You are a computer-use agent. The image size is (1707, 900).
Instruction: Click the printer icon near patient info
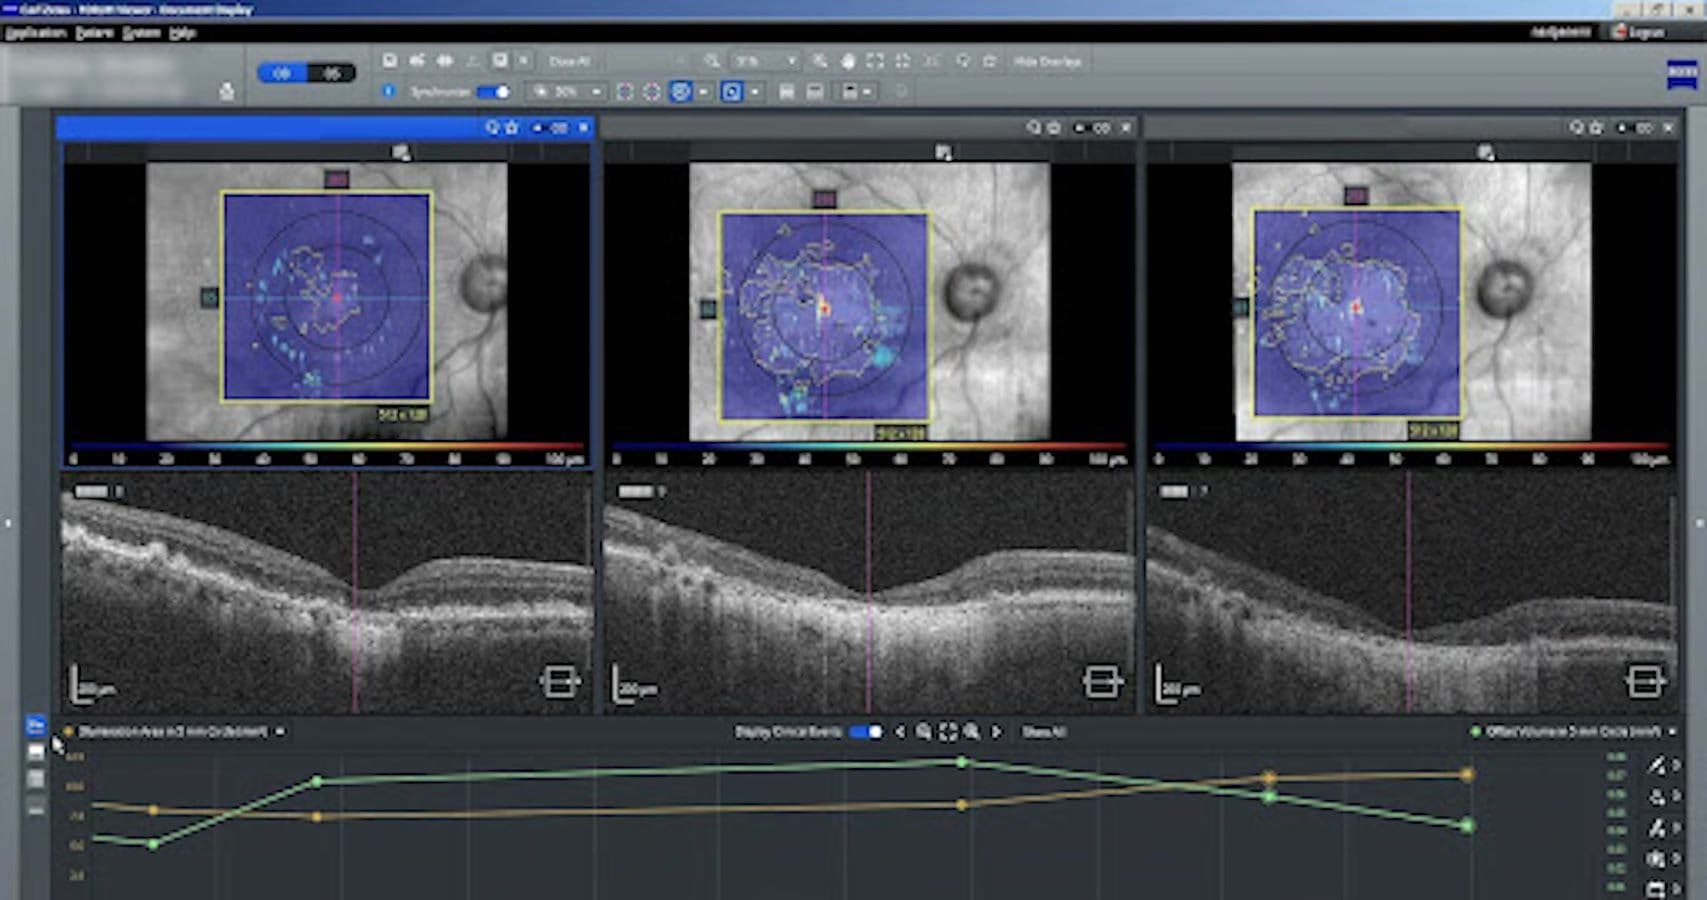point(227,92)
